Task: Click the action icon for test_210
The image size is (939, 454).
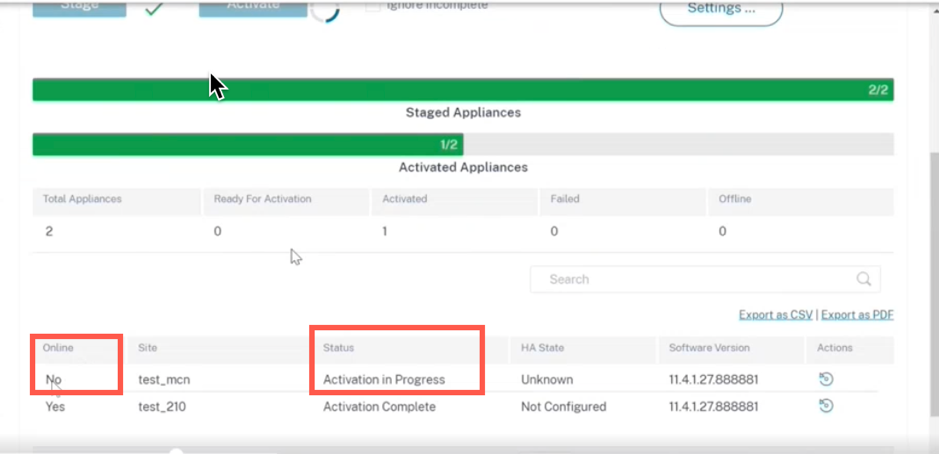Action: [826, 406]
